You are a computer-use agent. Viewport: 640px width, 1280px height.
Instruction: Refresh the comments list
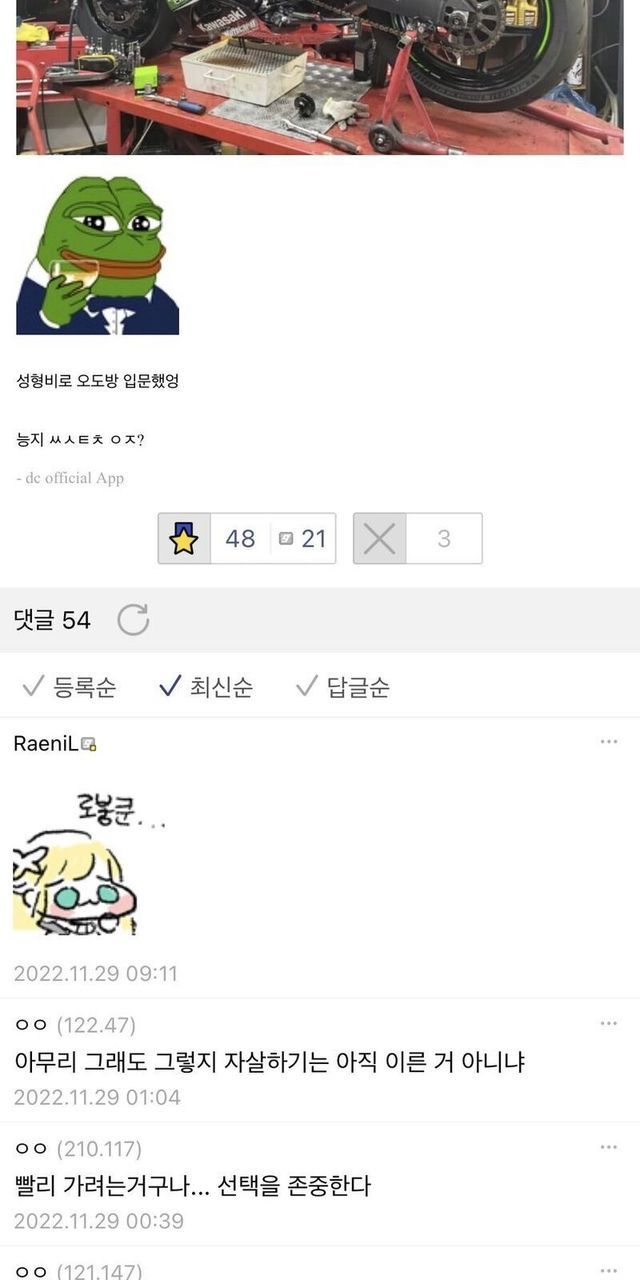(133, 620)
